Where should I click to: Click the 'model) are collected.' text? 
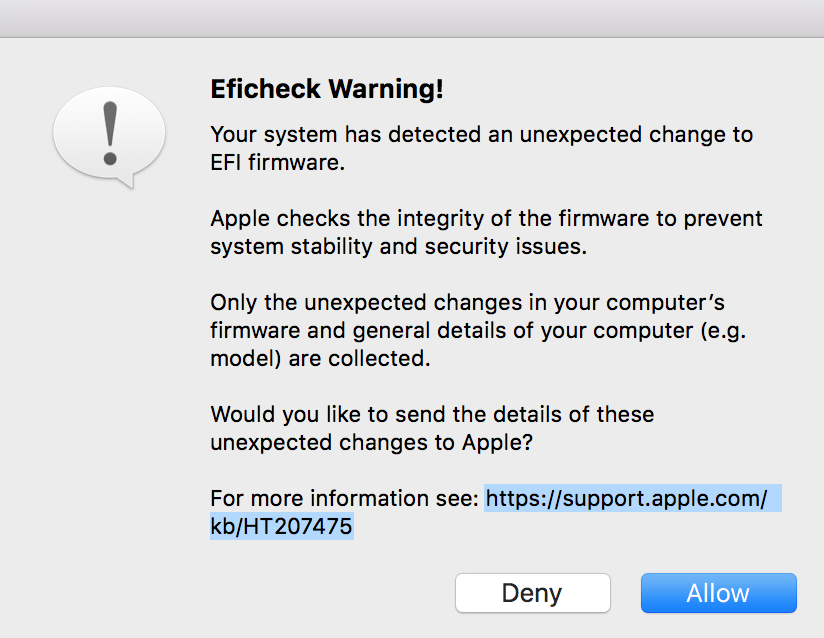pyautogui.click(x=320, y=358)
